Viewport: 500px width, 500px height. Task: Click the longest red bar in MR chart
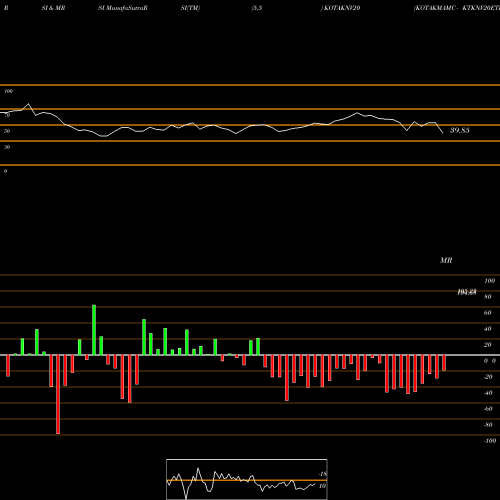pos(58,394)
